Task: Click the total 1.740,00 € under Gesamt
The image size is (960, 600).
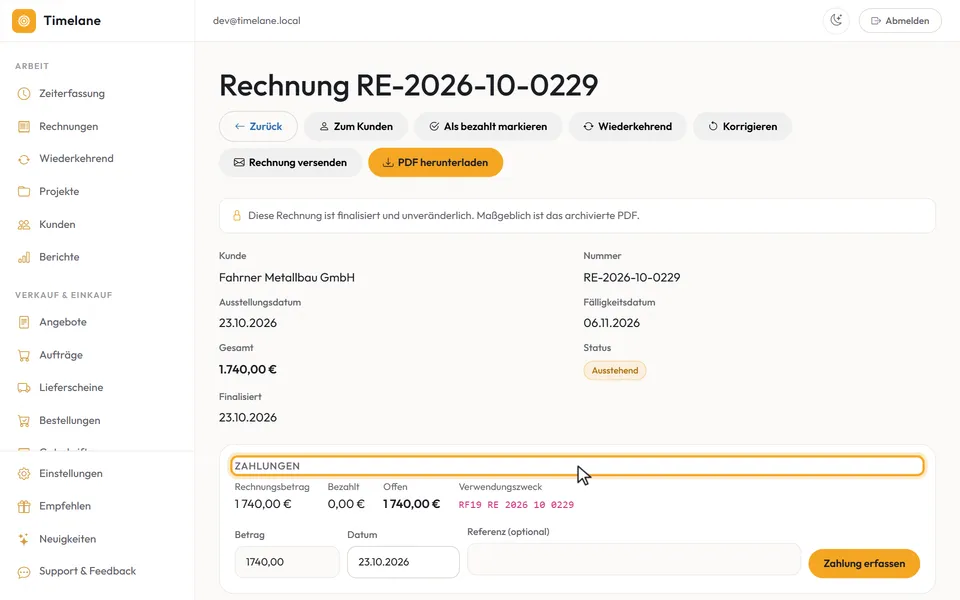Action: coord(247,370)
